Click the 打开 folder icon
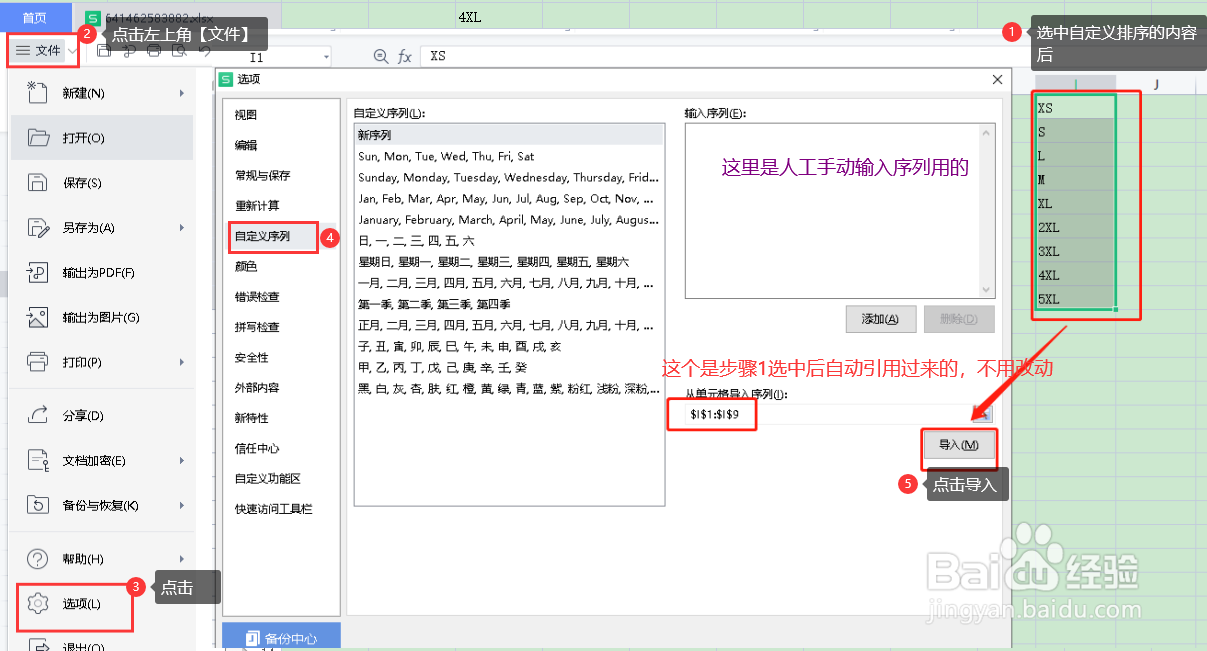This screenshot has width=1207, height=651. [x=38, y=138]
